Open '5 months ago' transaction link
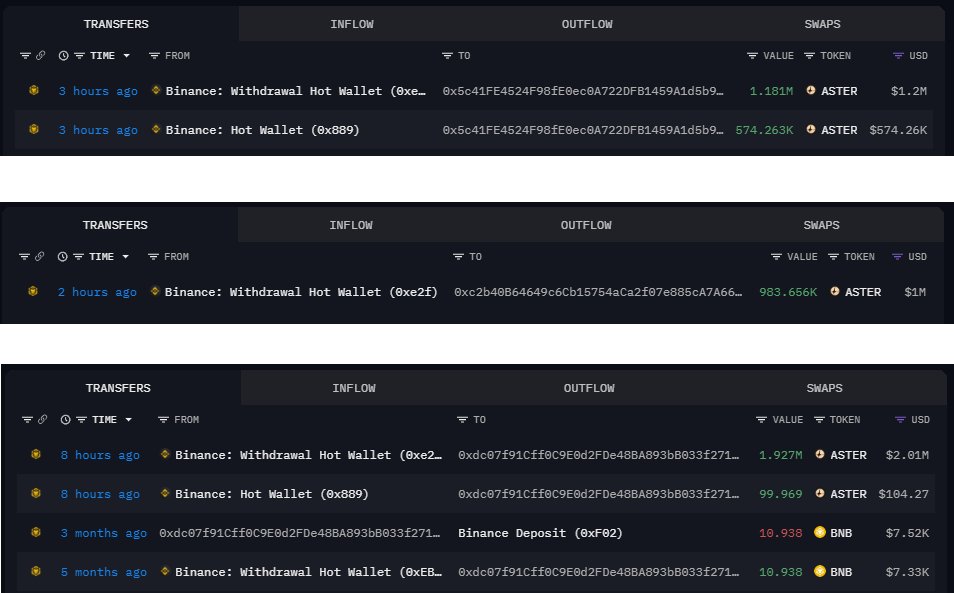 point(103,572)
